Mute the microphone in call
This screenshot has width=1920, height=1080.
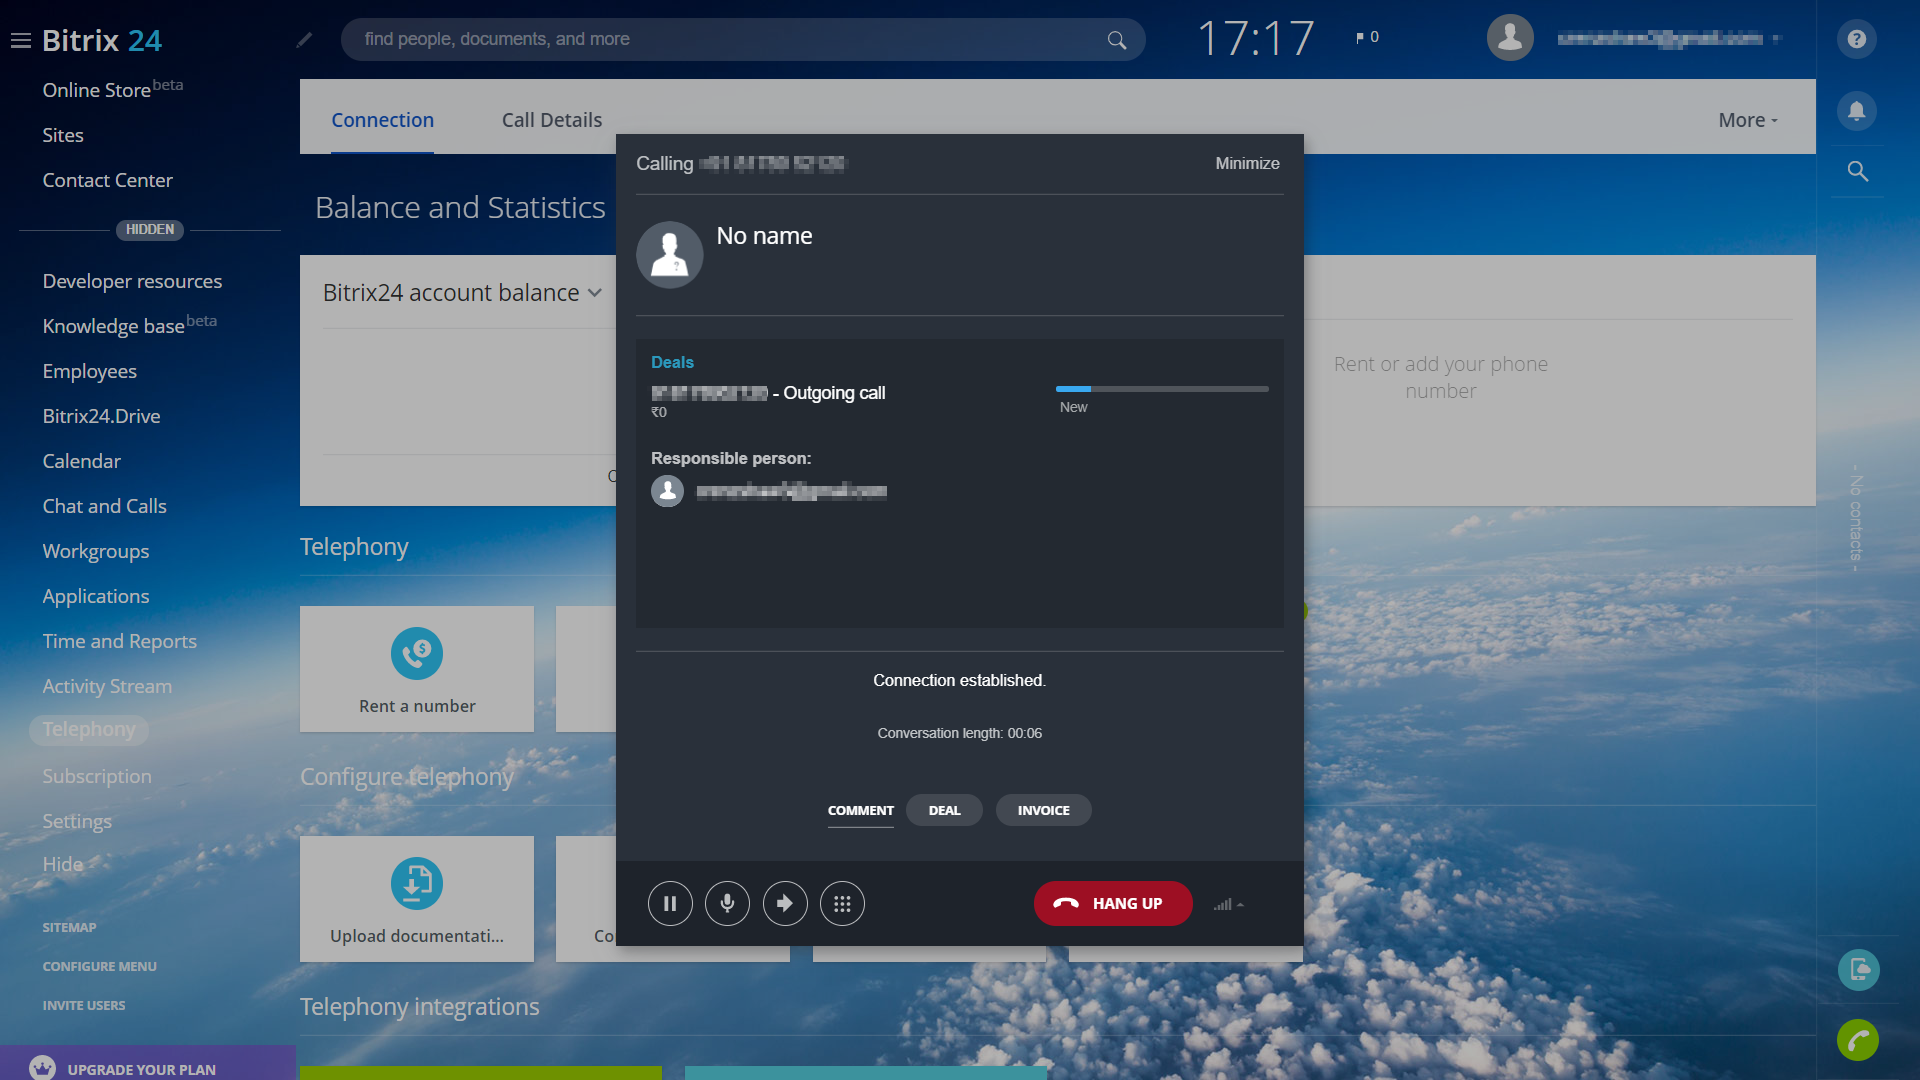[727, 904]
